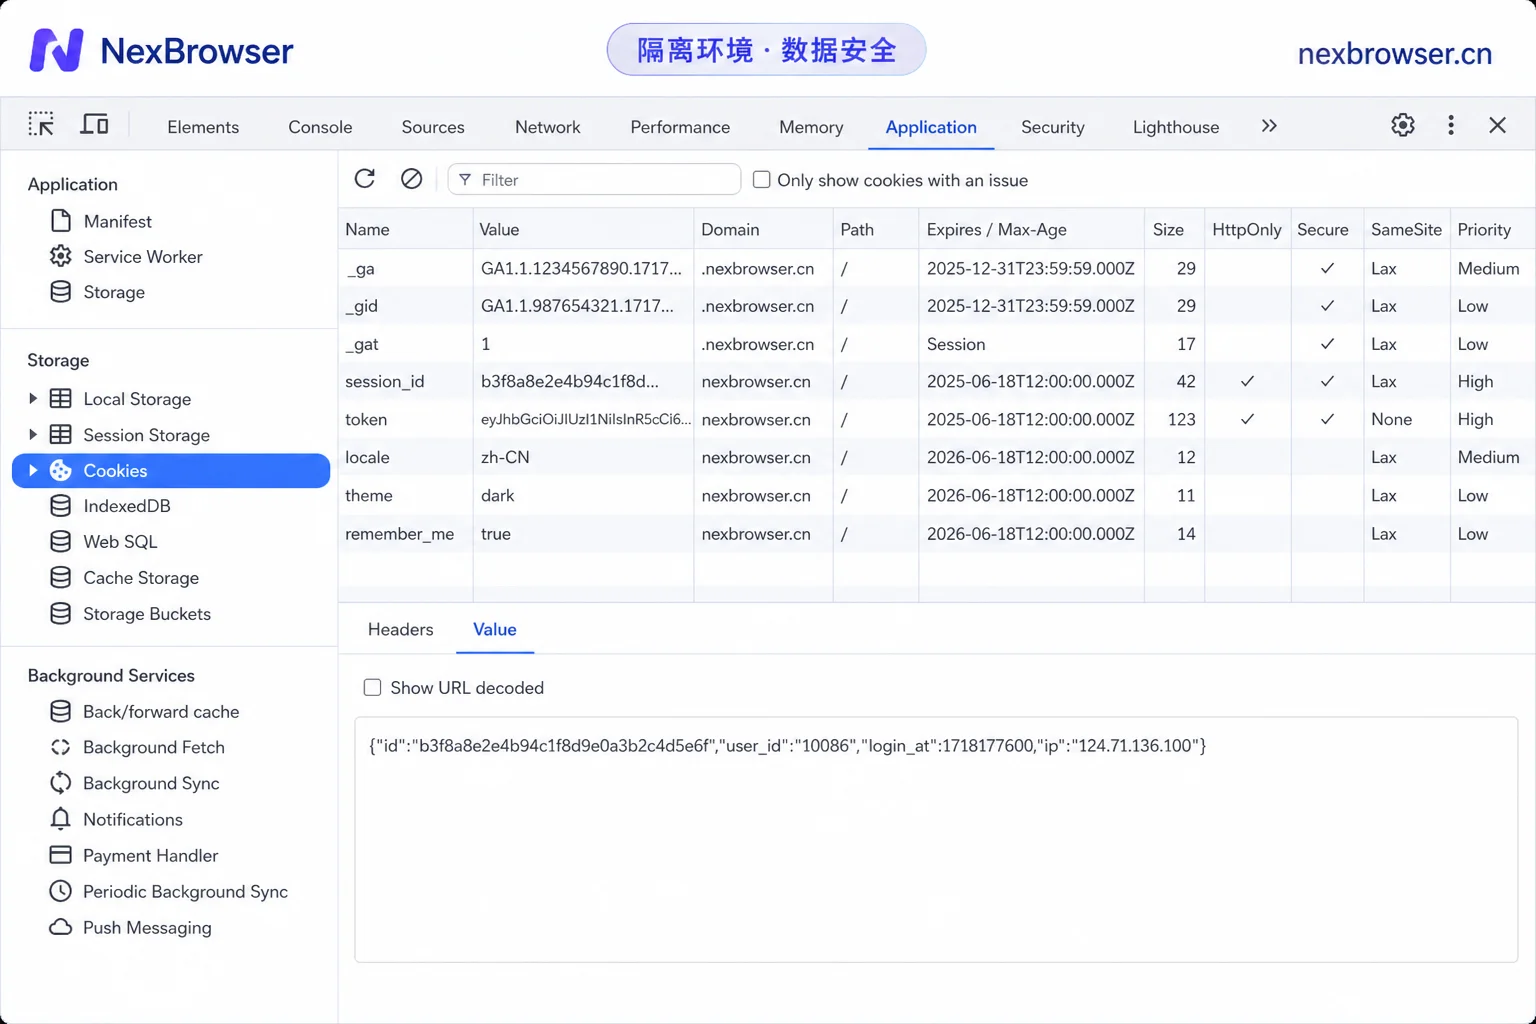Click the nexbrowser.cn link
1536x1024 pixels.
tap(1395, 53)
